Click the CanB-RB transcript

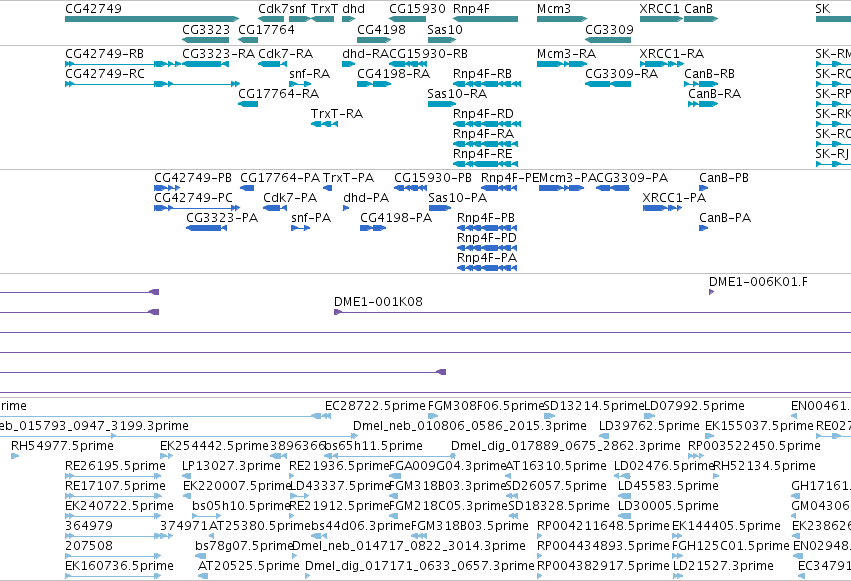point(701,84)
